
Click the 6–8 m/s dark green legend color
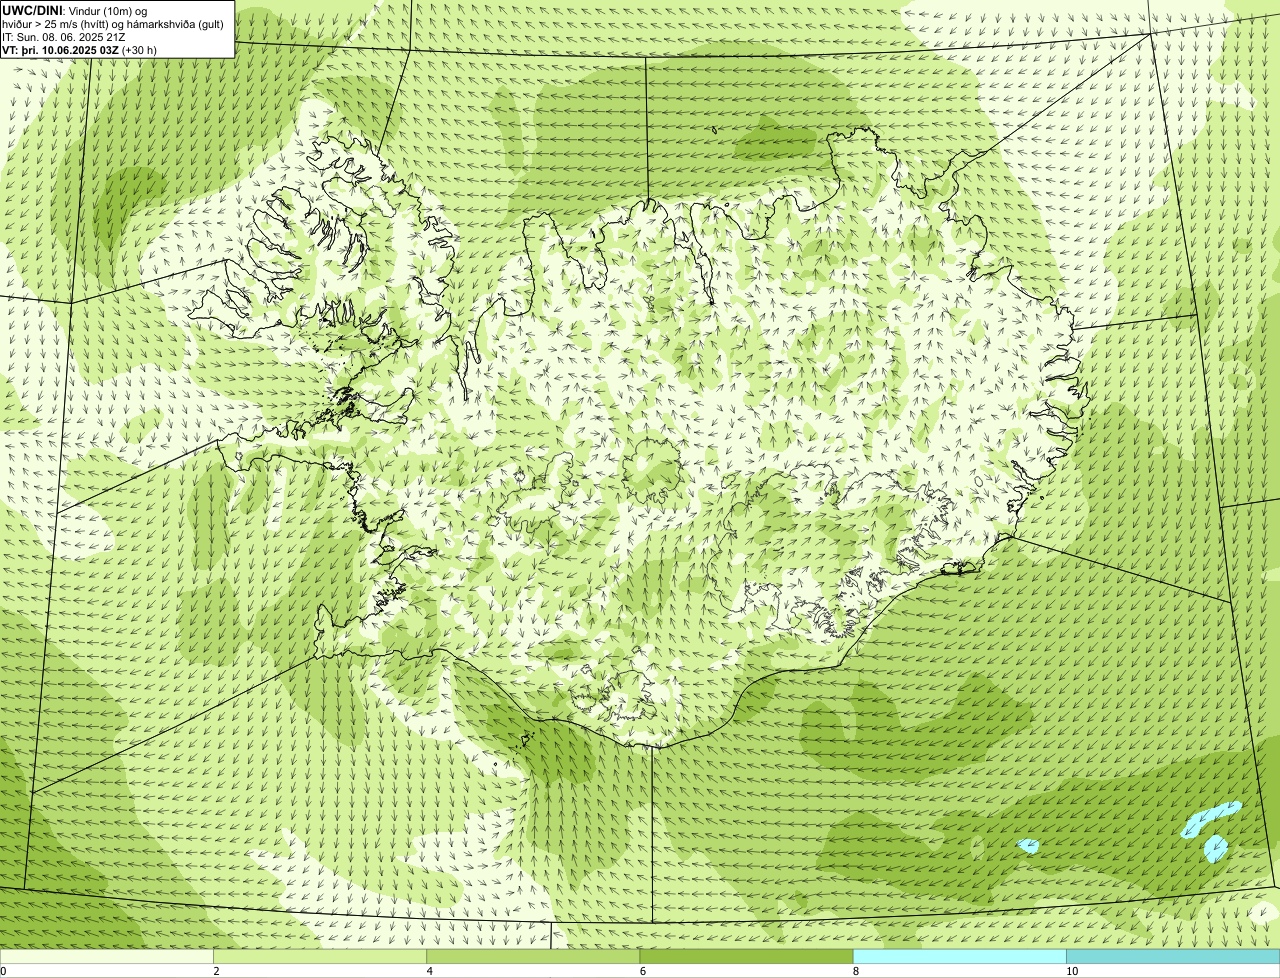(746, 957)
